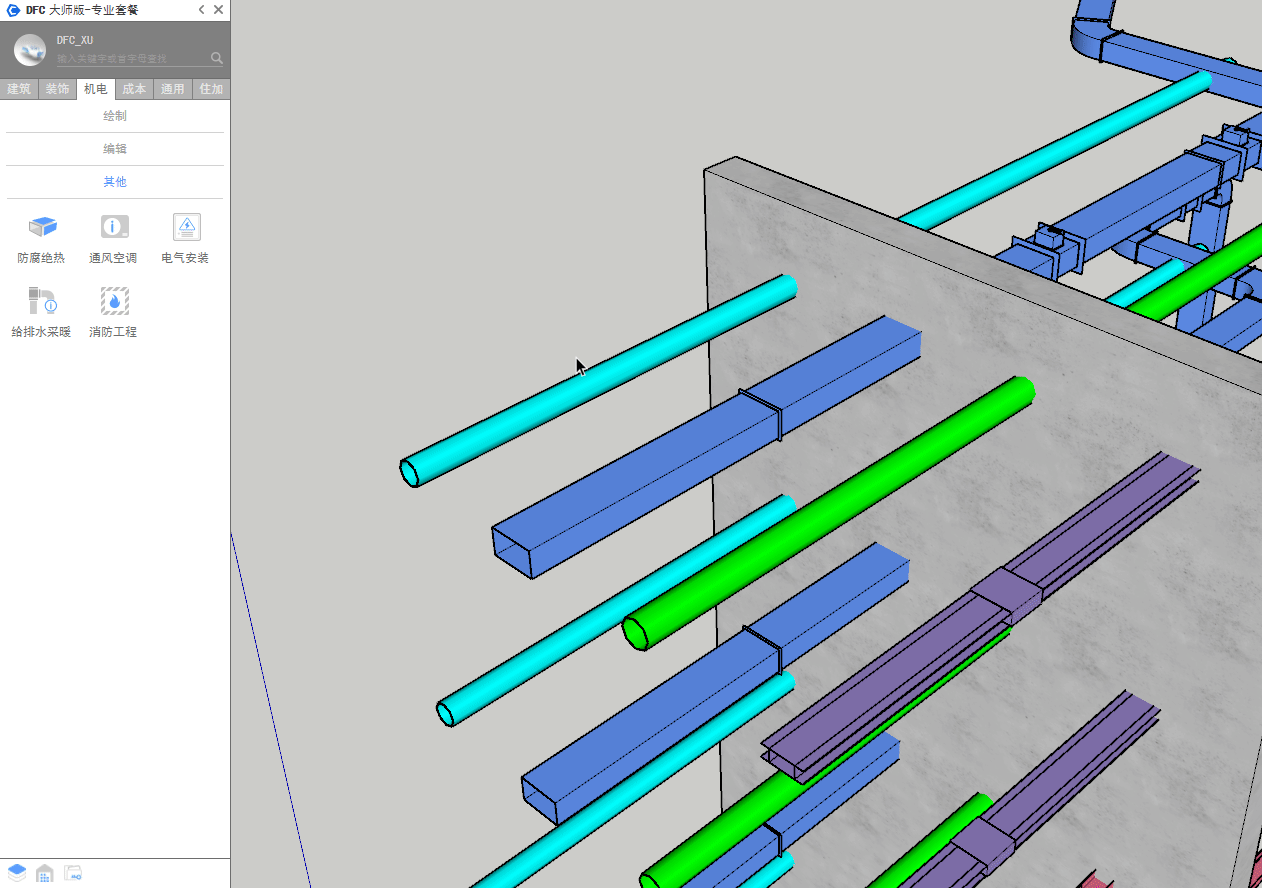
Task: Click the blue layers icon at panel bottom
Action: [x=17, y=873]
